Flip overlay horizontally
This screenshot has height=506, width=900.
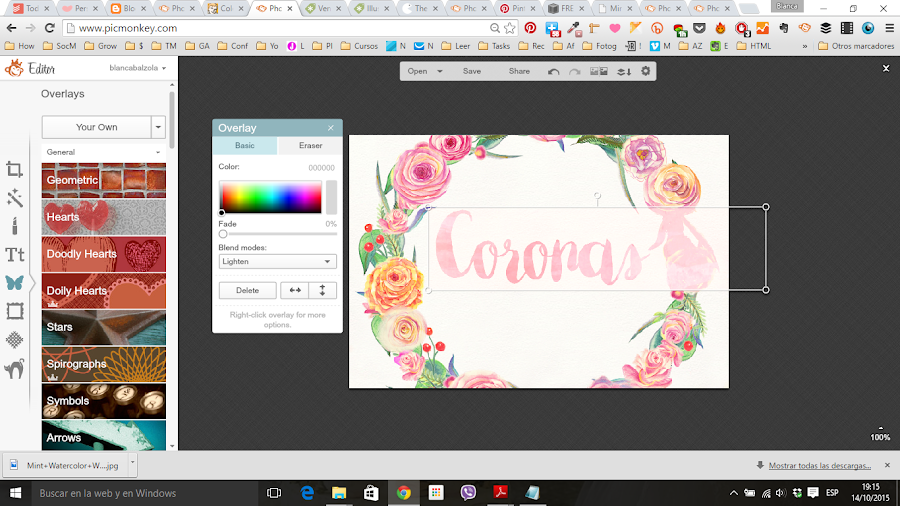(294, 290)
